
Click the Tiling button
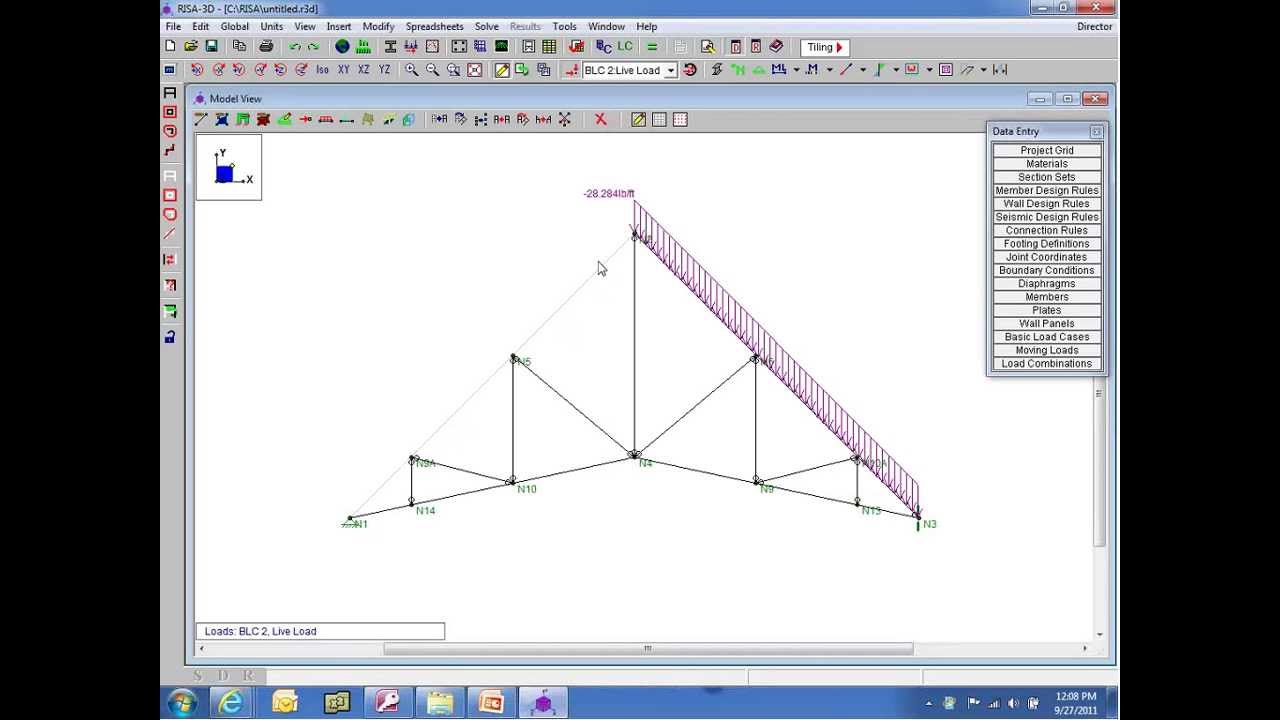point(825,47)
